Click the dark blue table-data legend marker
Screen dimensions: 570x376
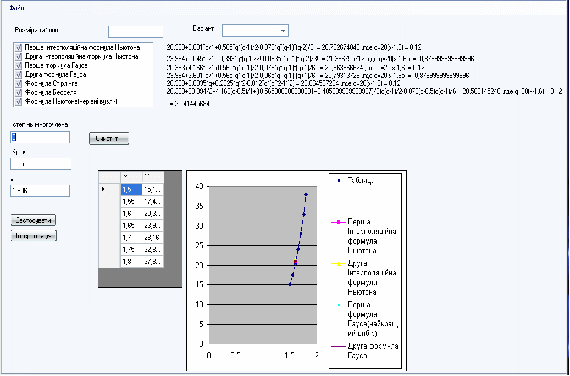coord(339,180)
